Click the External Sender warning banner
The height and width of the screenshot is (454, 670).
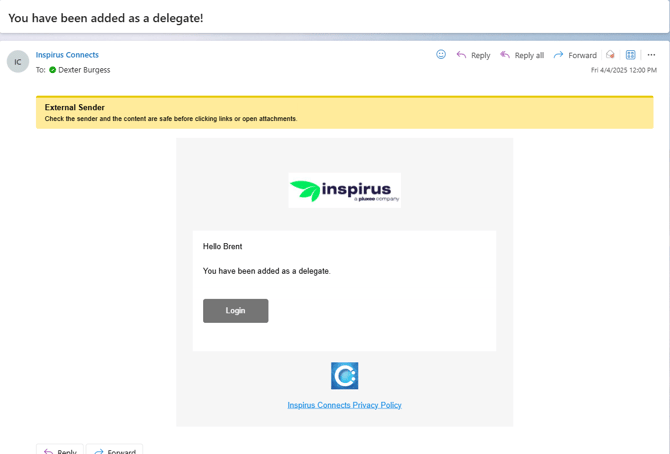344,112
